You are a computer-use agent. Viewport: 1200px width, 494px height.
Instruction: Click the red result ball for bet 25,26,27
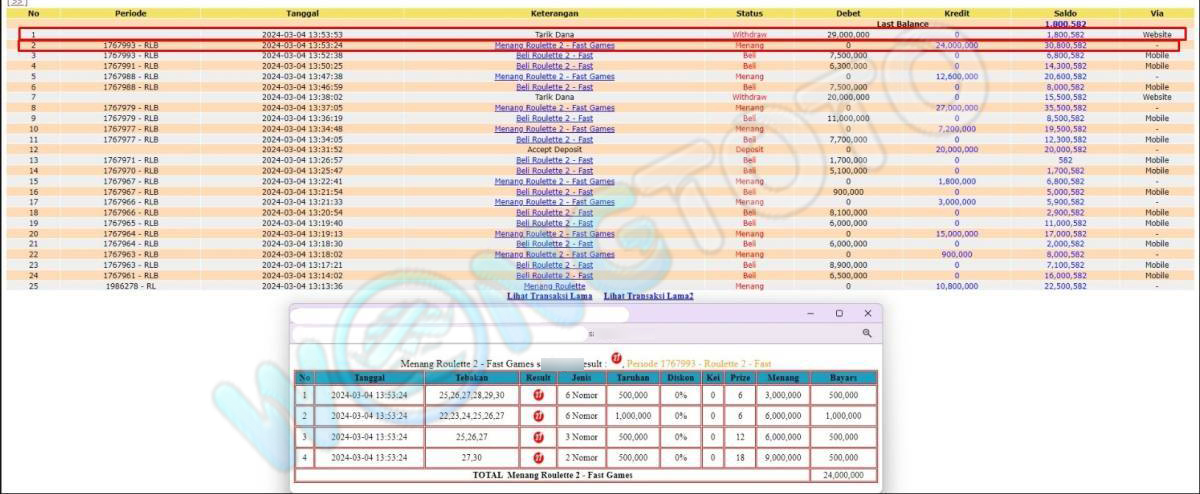pyautogui.click(x=538, y=437)
